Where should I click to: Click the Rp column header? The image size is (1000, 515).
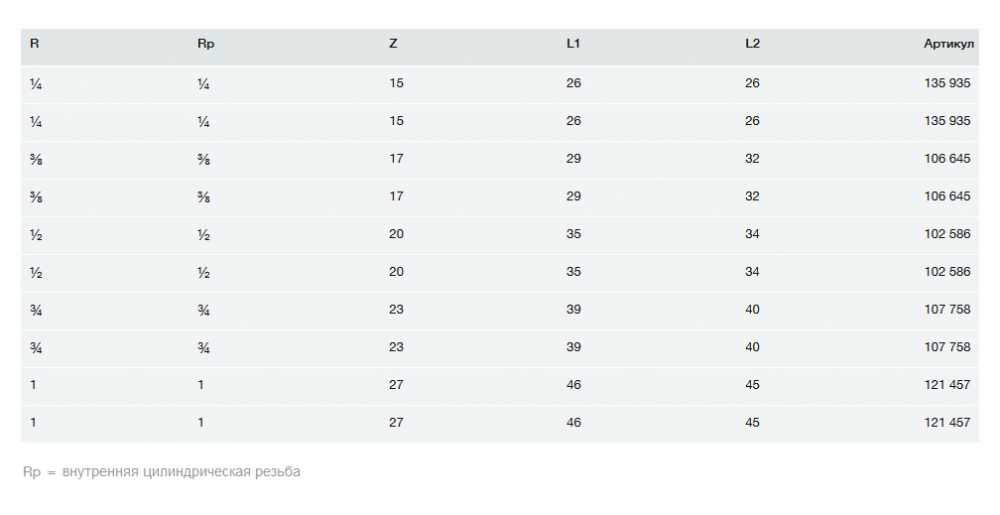click(206, 45)
